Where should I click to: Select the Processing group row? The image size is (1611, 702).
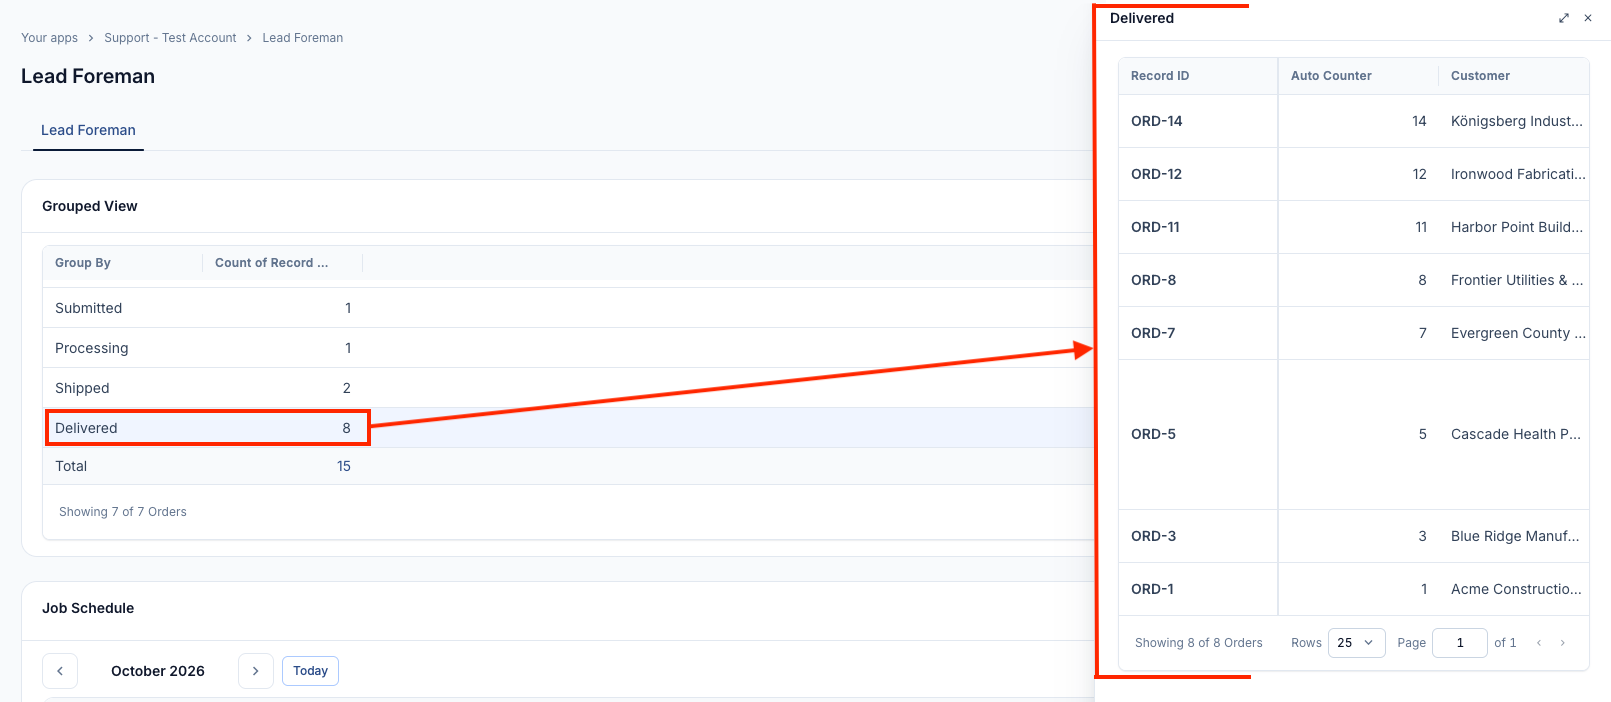point(568,348)
